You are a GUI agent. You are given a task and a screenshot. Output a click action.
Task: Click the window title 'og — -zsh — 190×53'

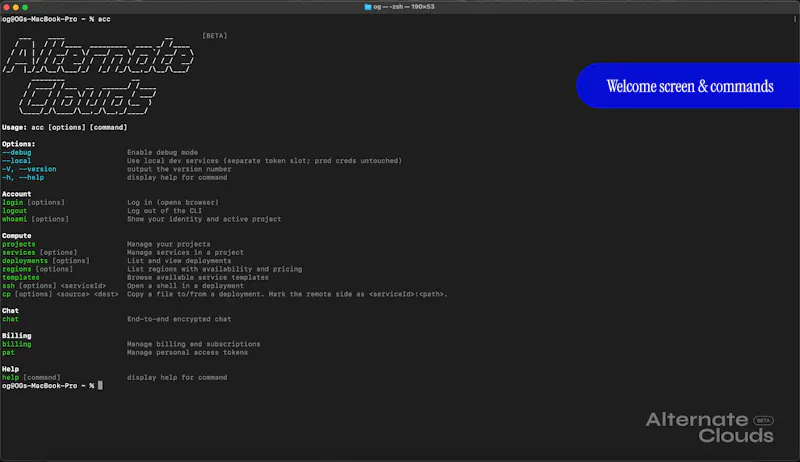pos(404,7)
